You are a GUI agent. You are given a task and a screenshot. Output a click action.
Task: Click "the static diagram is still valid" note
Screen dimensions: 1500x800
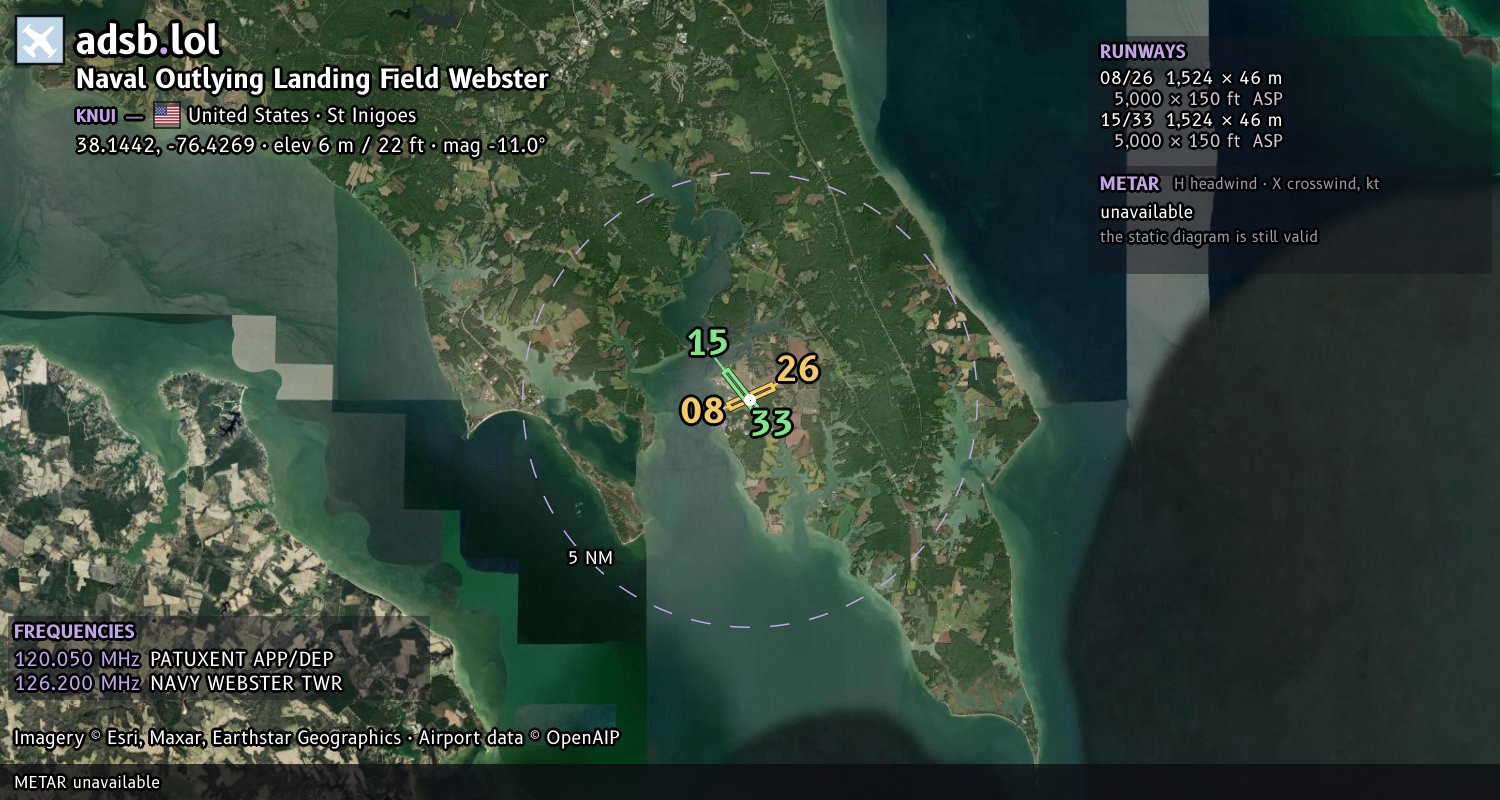coord(1209,237)
